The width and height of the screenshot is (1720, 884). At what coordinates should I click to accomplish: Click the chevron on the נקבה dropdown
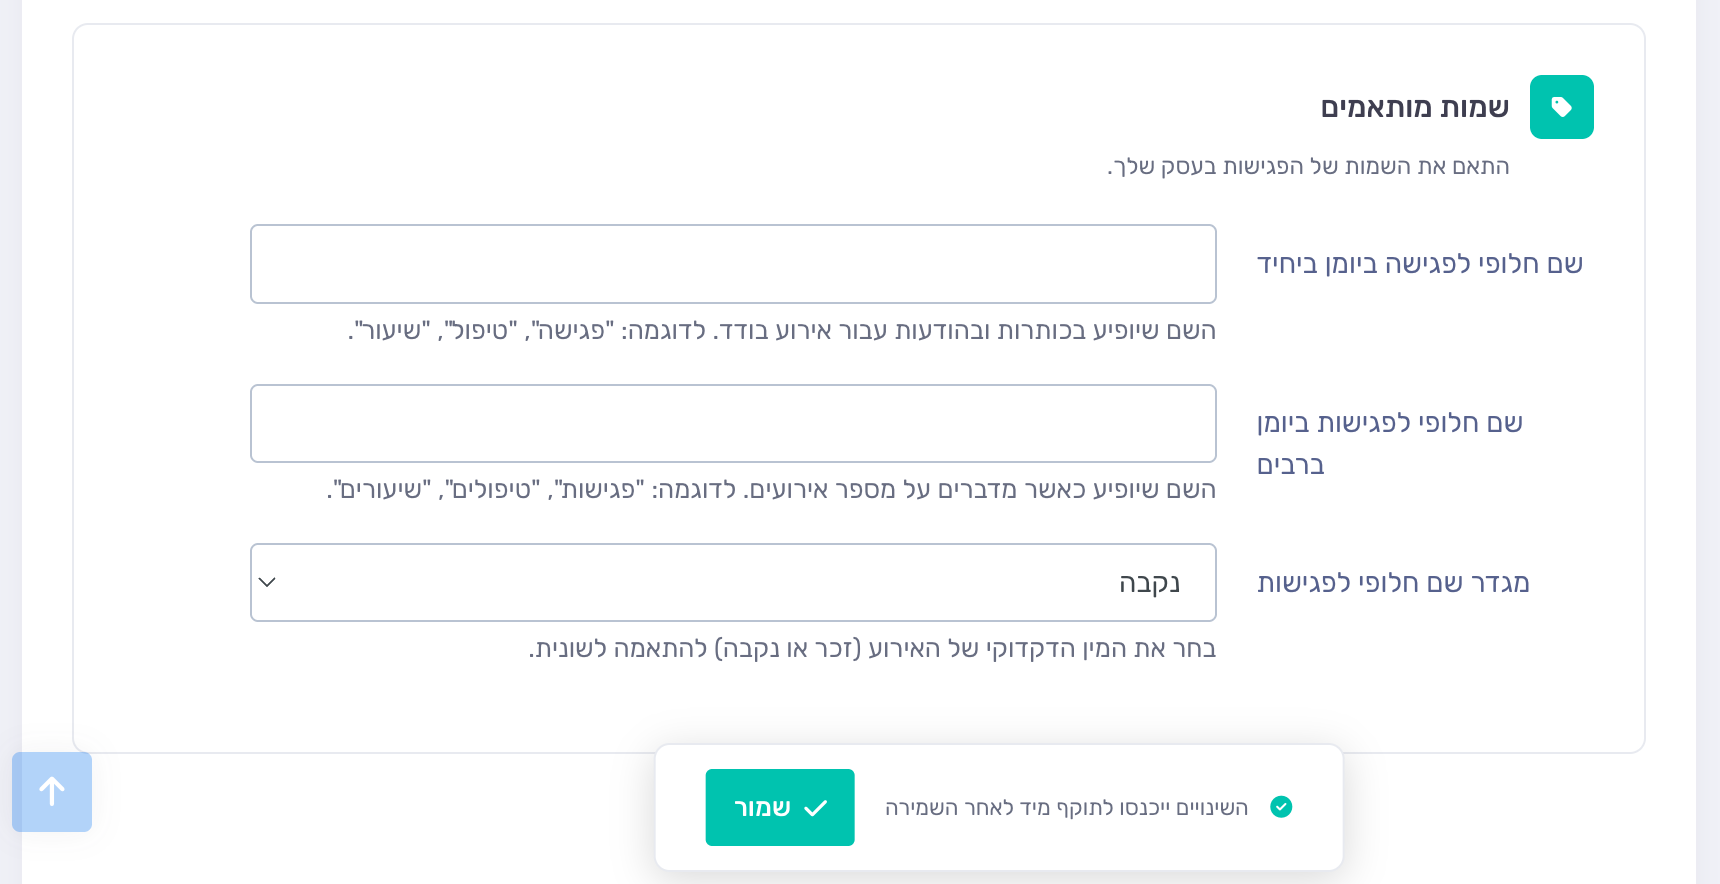[x=267, y=582]
